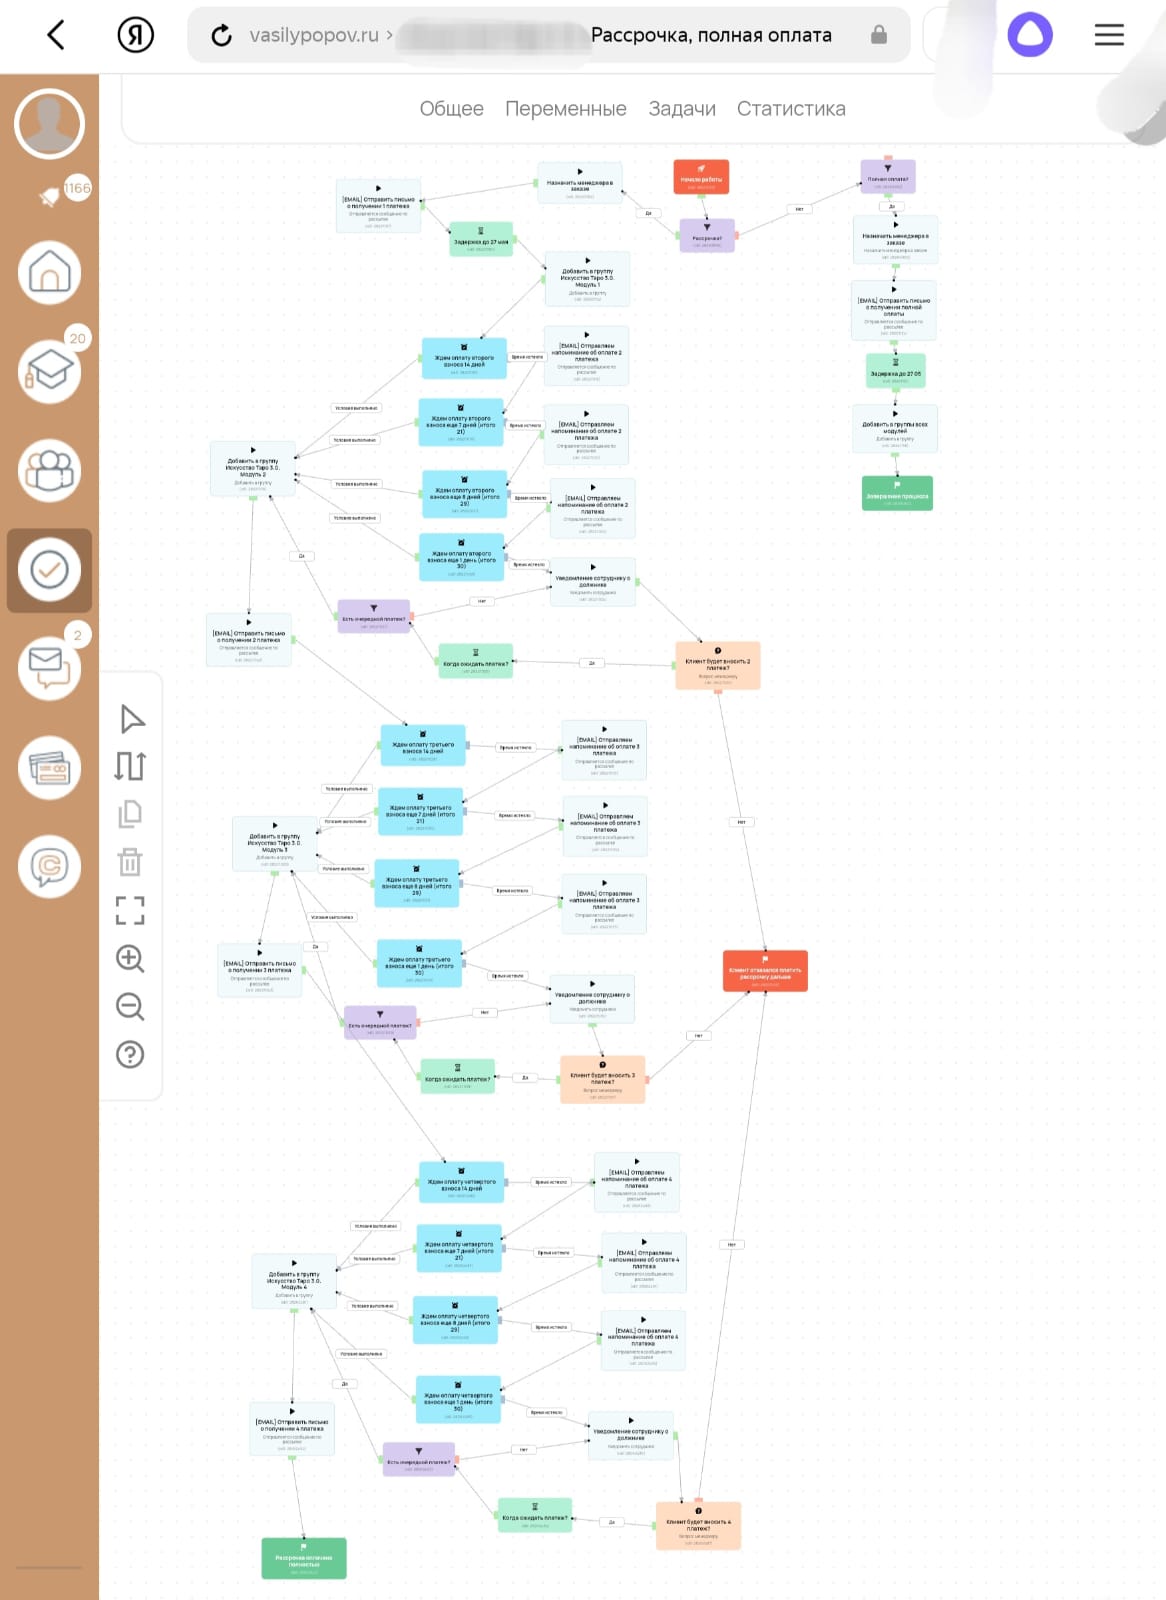Go back with browser back arrow
Screen dimensions: 1166x1600
(56, 35)
